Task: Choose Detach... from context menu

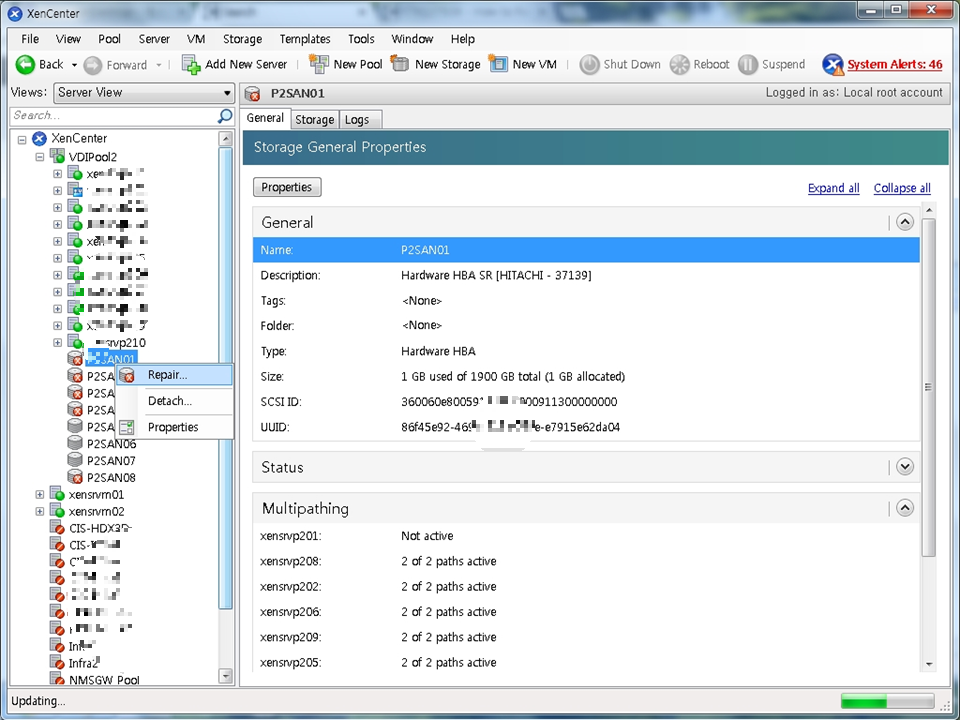Action: point(174,401)
